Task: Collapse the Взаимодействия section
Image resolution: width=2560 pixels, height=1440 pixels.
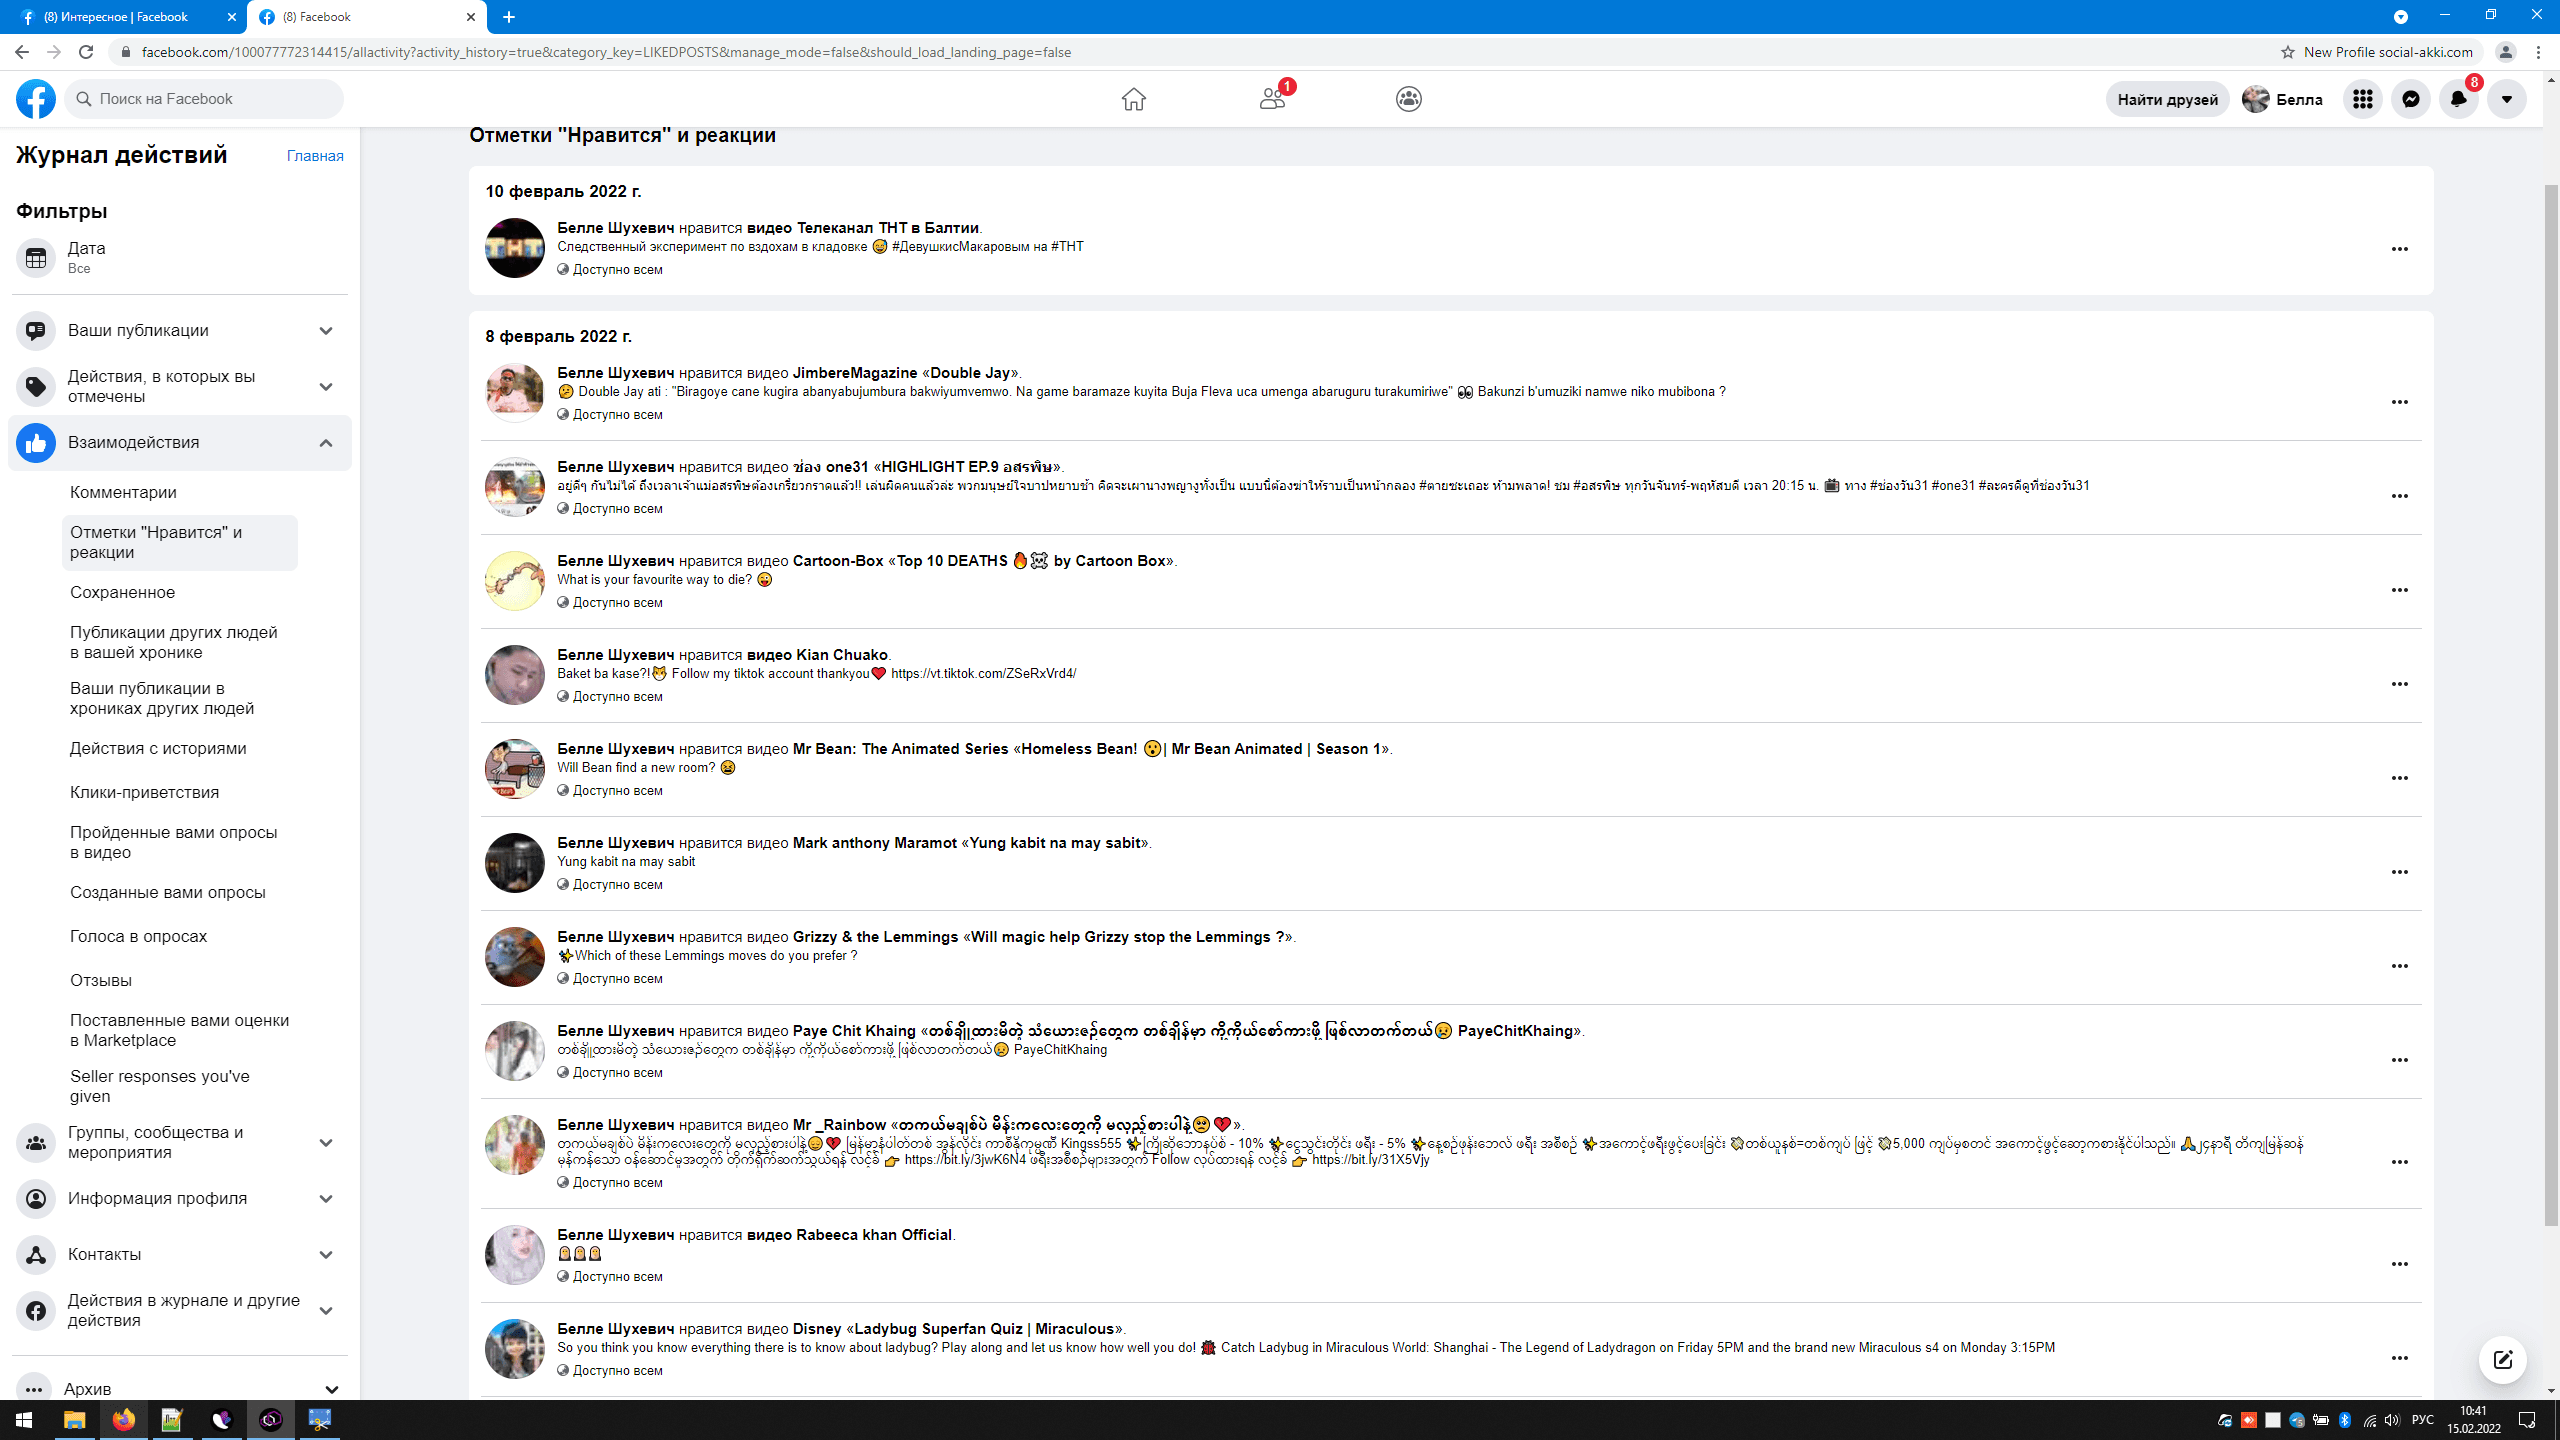Action: [x=180, y=442]
